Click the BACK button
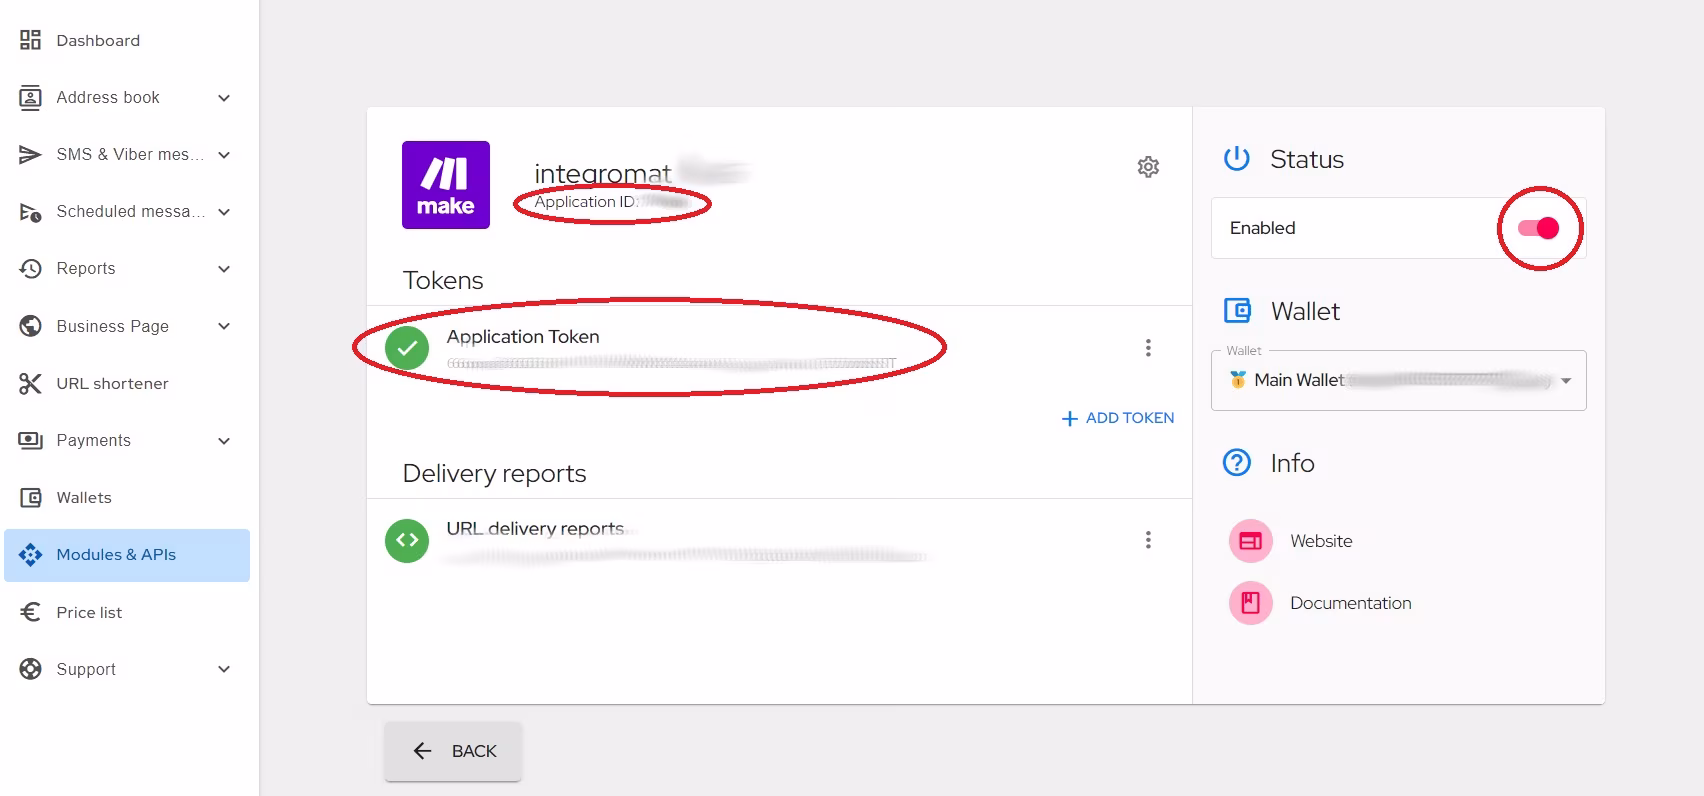 453,751
